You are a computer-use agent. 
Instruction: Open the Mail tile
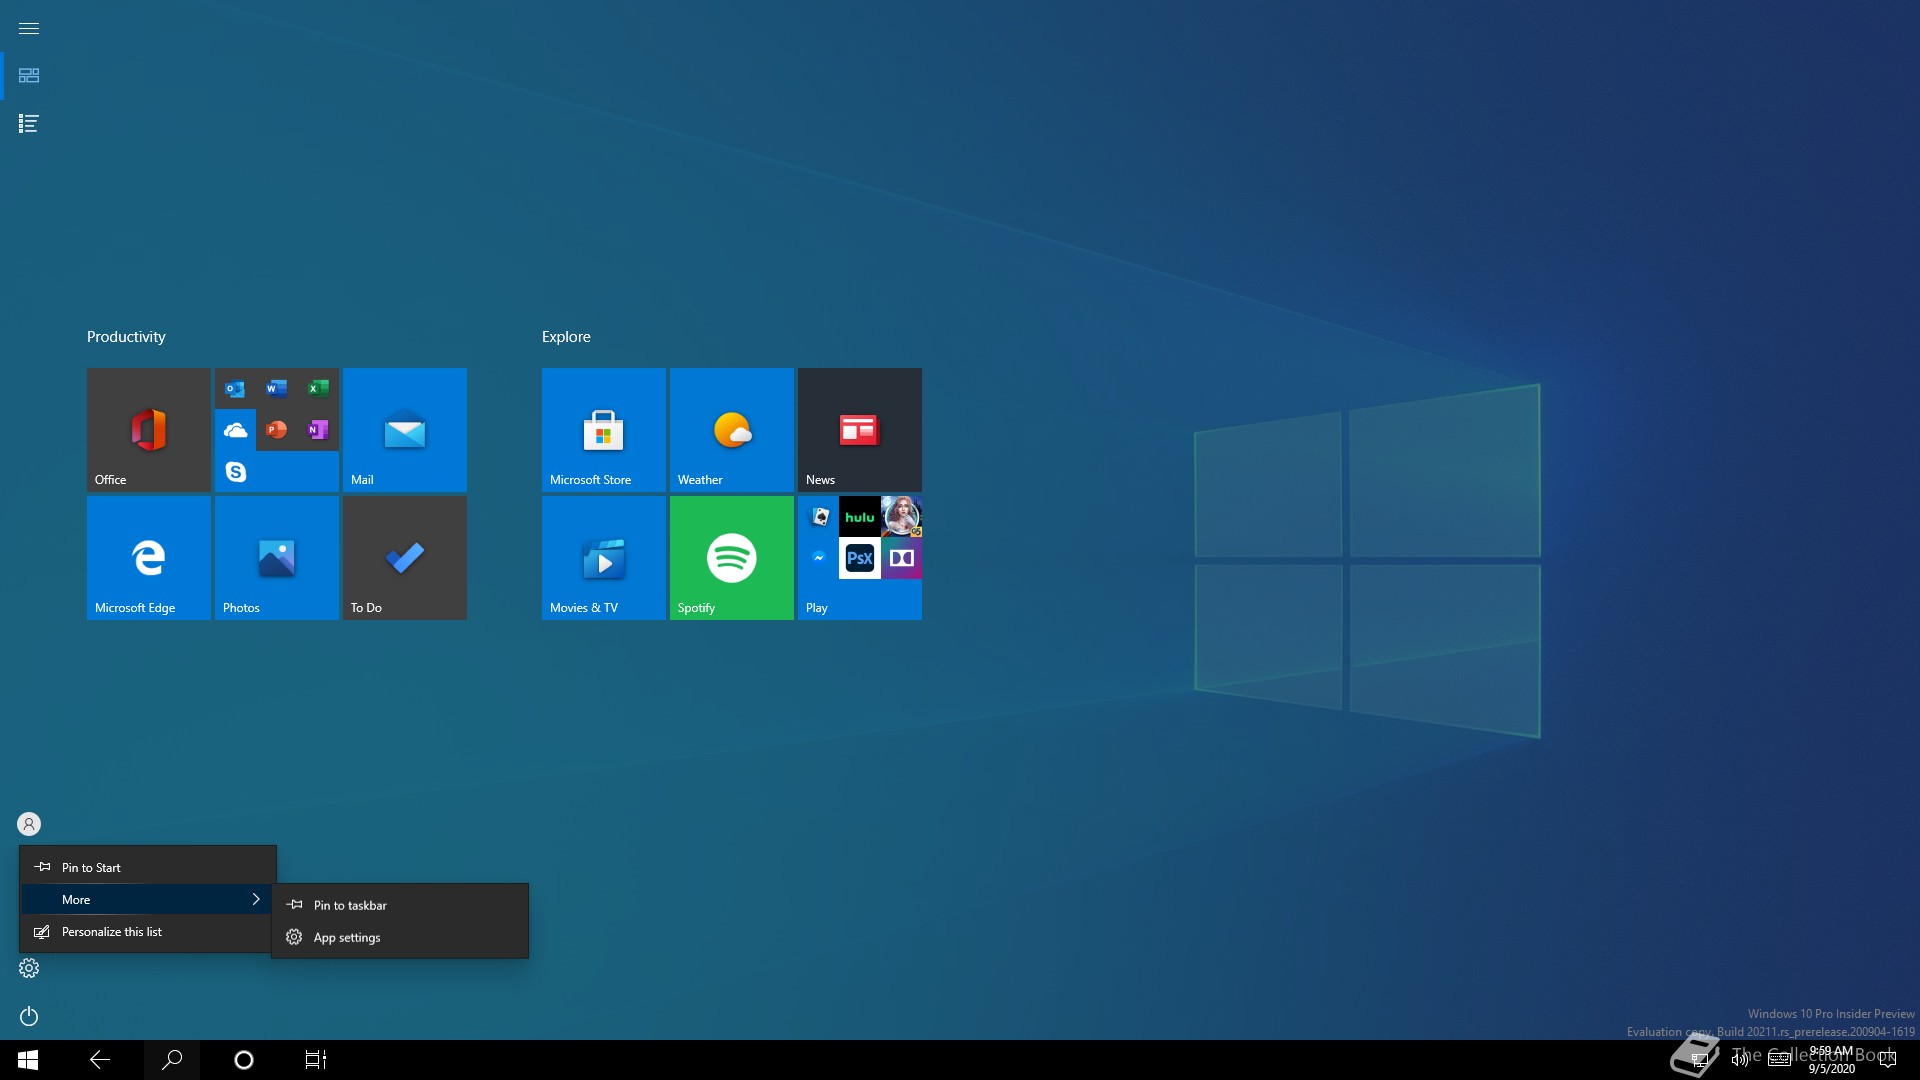click(405, 430)
